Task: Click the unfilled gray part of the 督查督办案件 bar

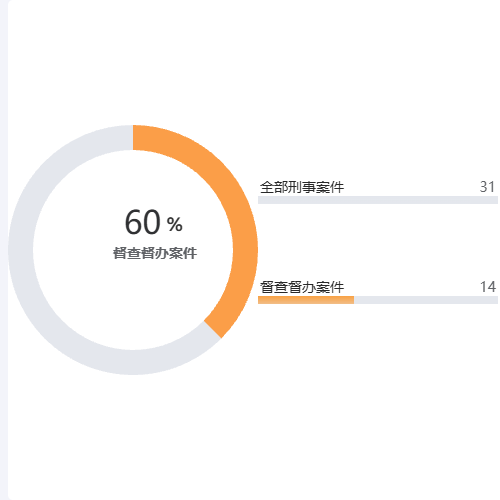Action: tap(426, 300)
